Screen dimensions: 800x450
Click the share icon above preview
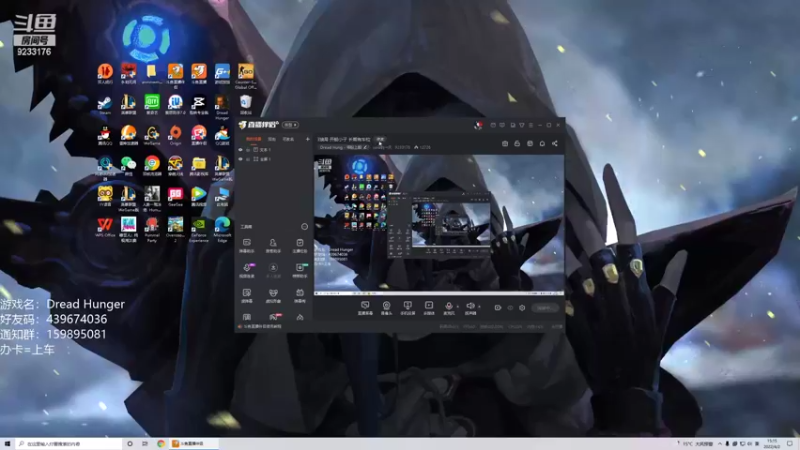555,143
